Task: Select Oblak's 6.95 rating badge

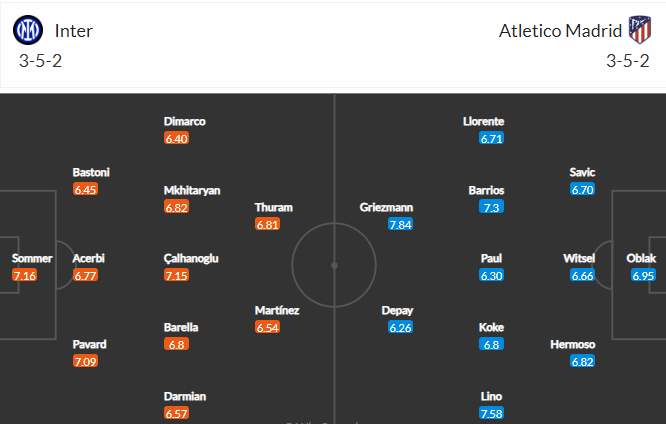Action: [x=643, y=275]
